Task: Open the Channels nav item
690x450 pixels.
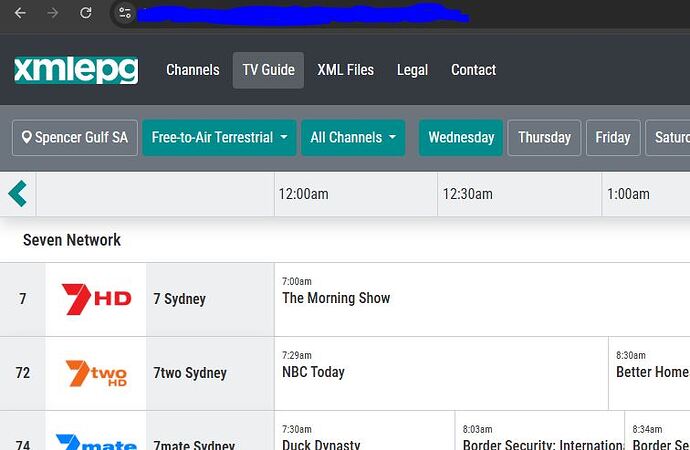Action: (x=193, y=70)
